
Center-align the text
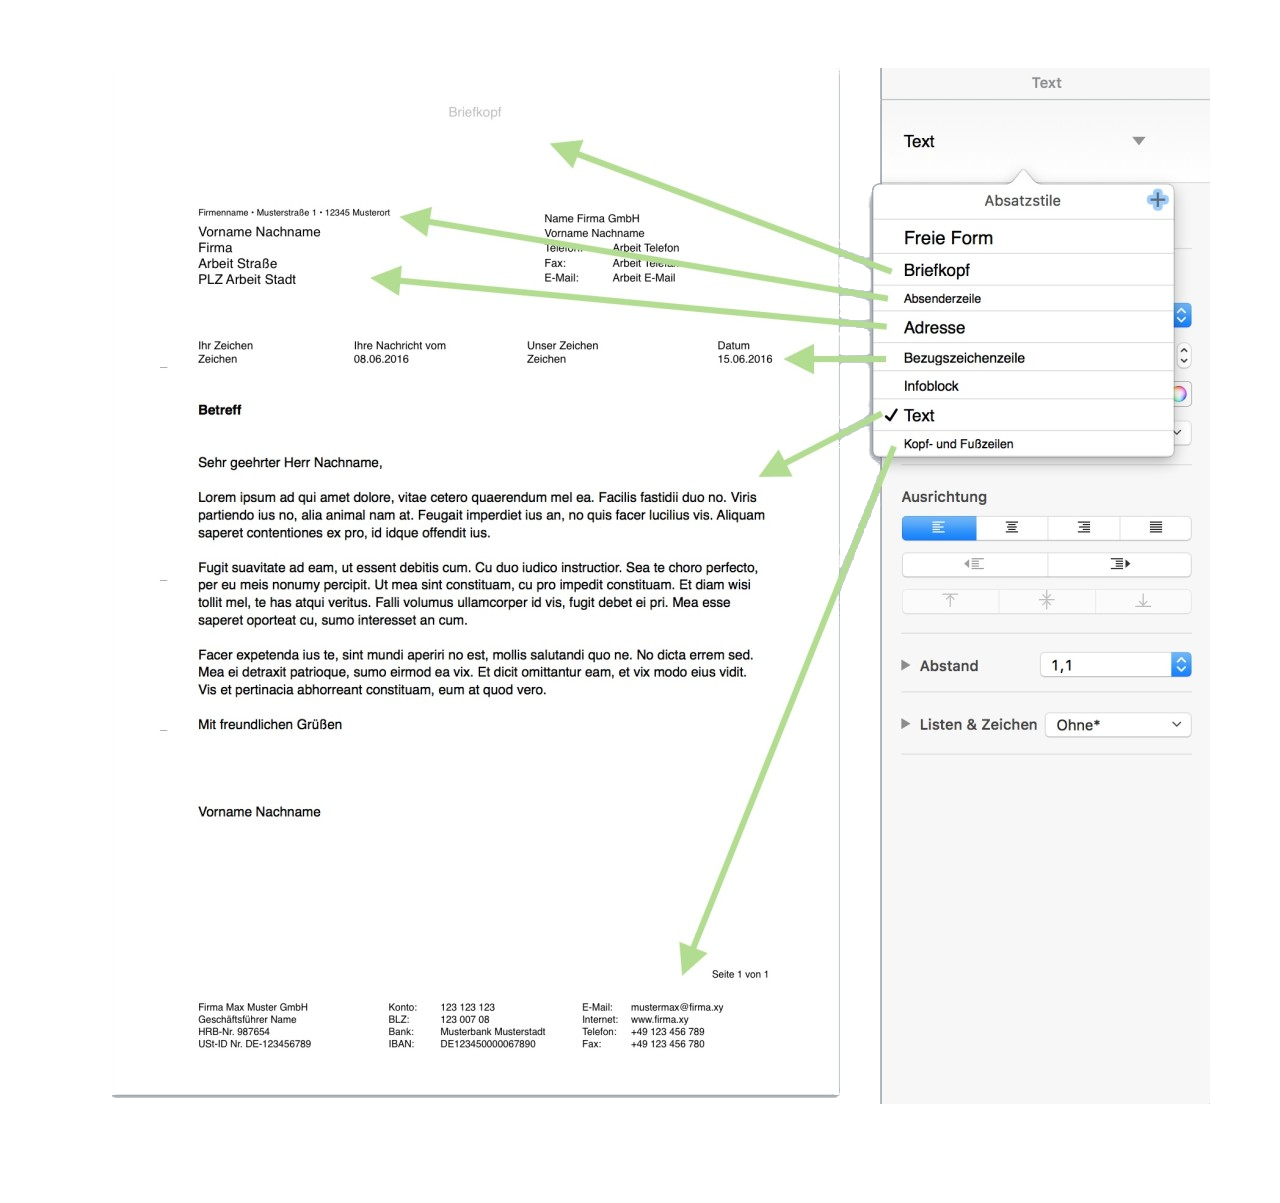1011,528
